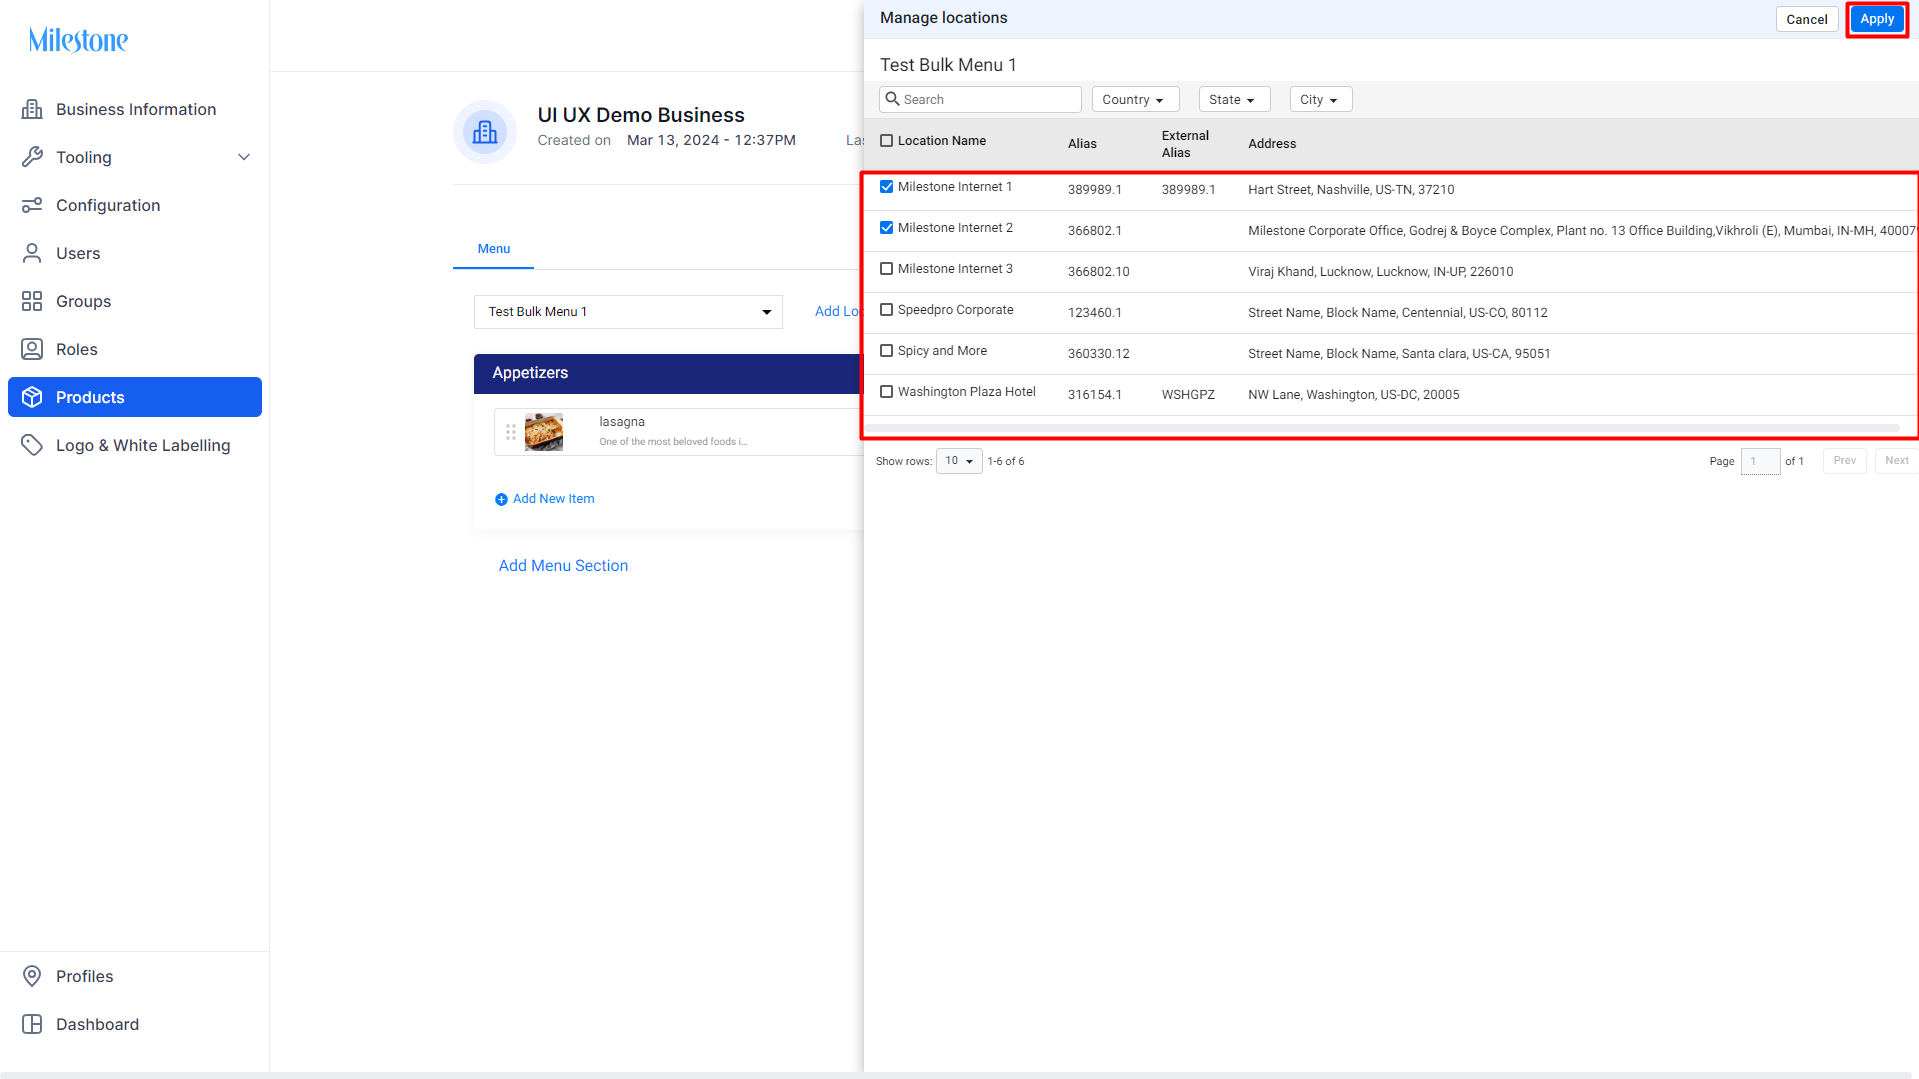Click the search magnifier icon

[x=893, y=99]
